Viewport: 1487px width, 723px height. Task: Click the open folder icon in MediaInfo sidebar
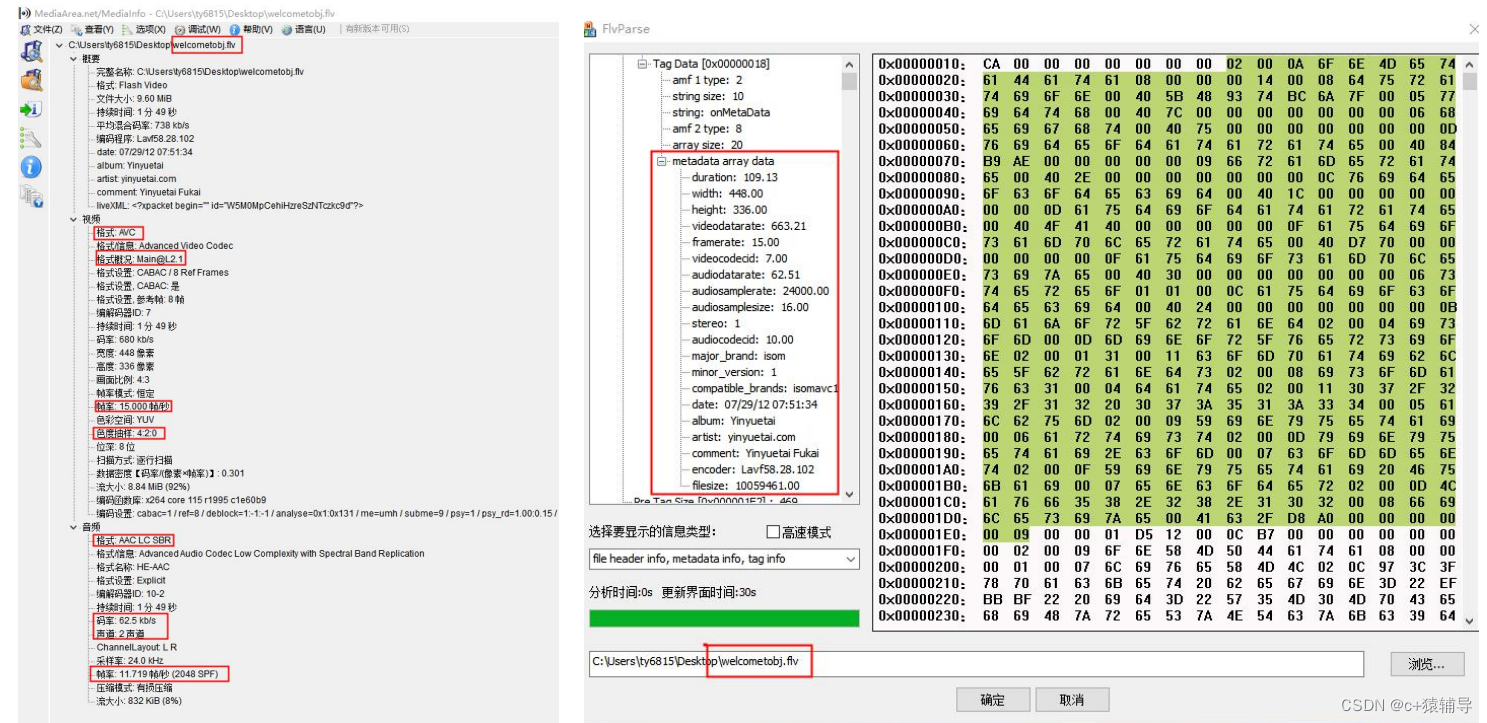(x=32, y=80)
